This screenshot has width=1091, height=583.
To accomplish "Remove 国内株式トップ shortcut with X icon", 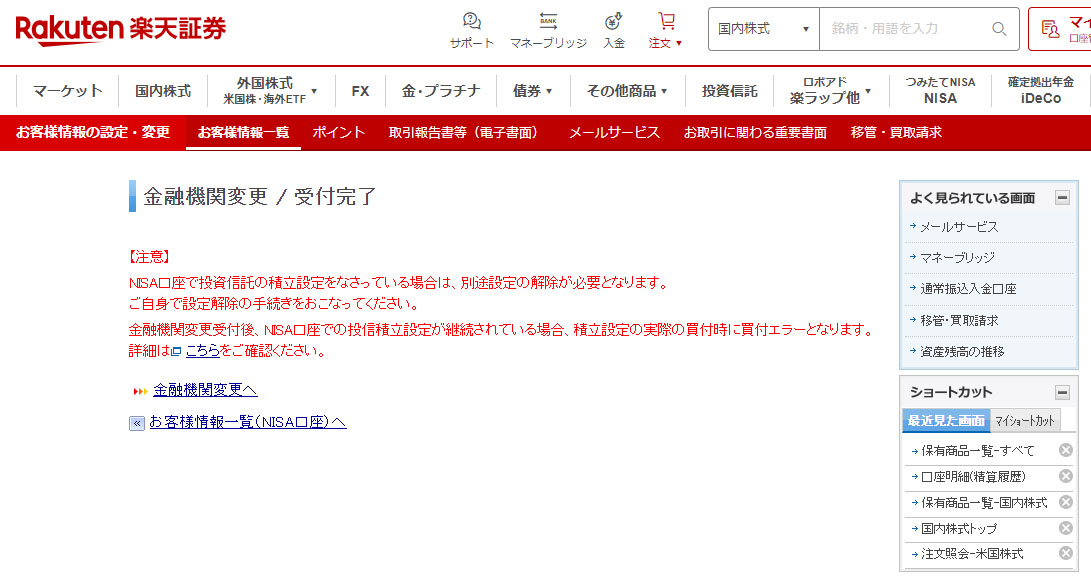I will [1066, 528].
